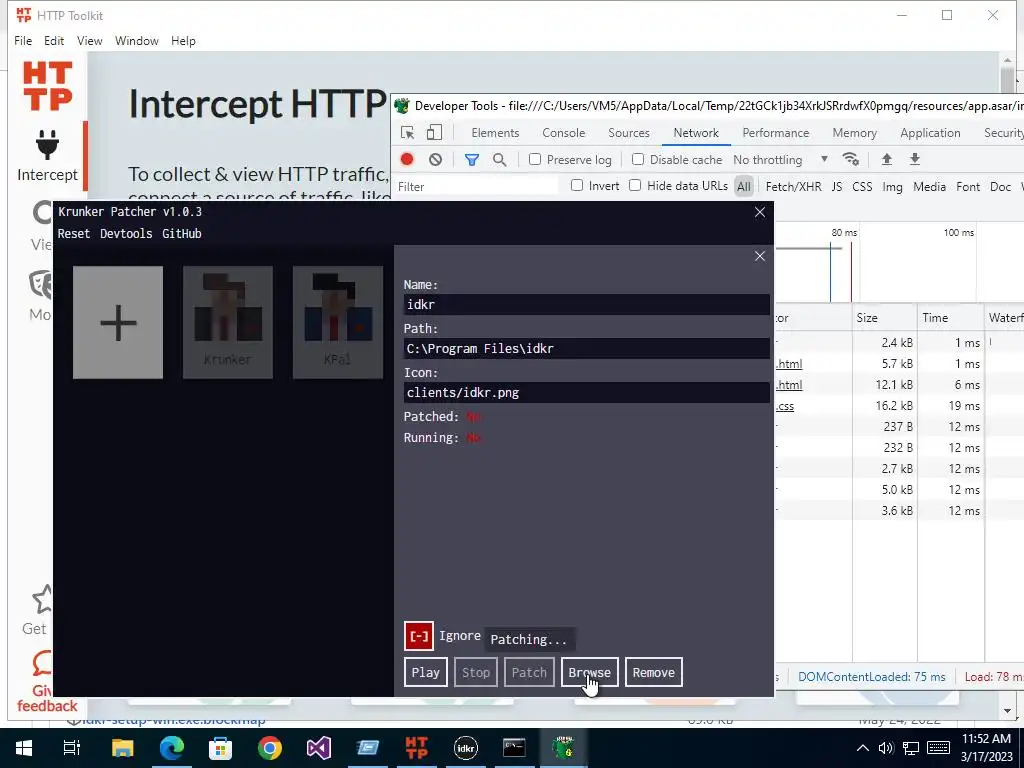Sort network table by Size column header
This screenshot has height=768, width=1024.
[x=884, y=317]
